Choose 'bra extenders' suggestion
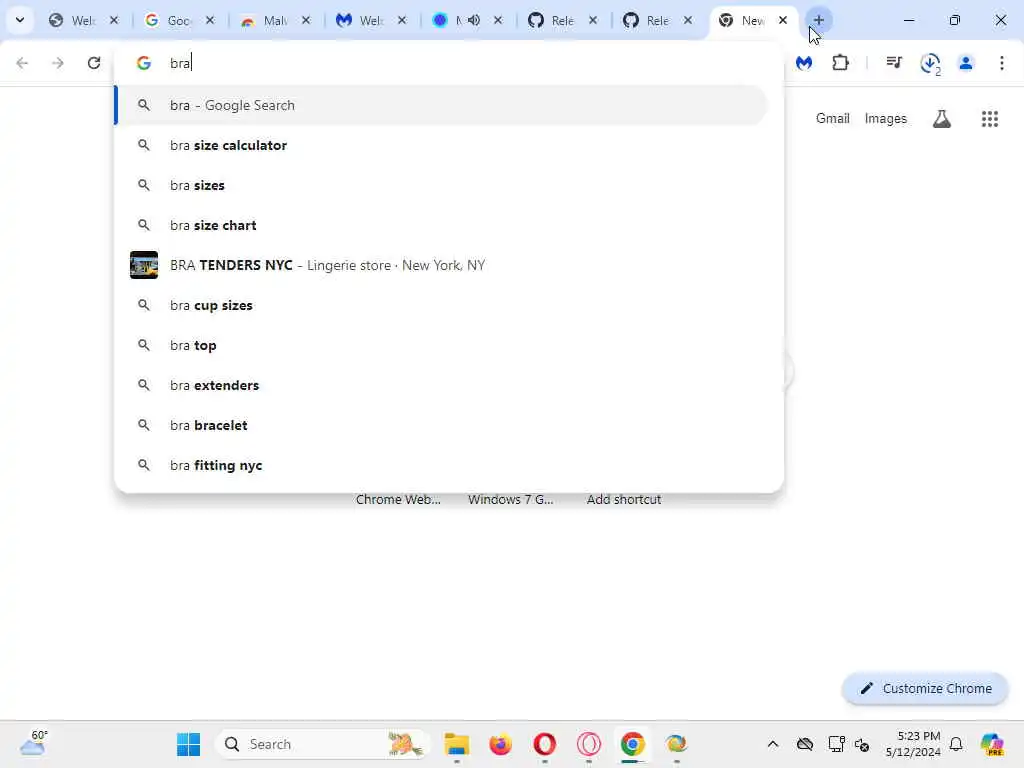This screenshot has height=768, width=1024. pos(442,385)
